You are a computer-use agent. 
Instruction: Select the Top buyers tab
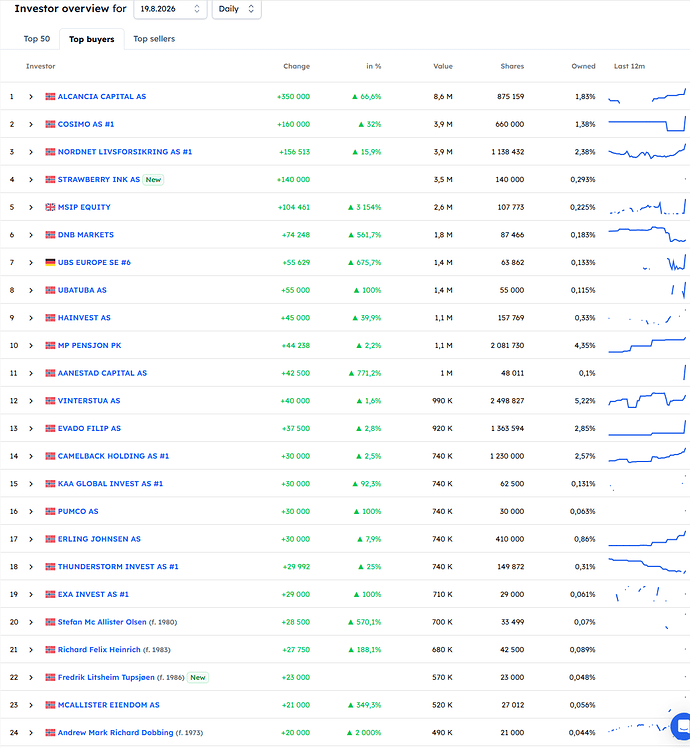(92, 39)
